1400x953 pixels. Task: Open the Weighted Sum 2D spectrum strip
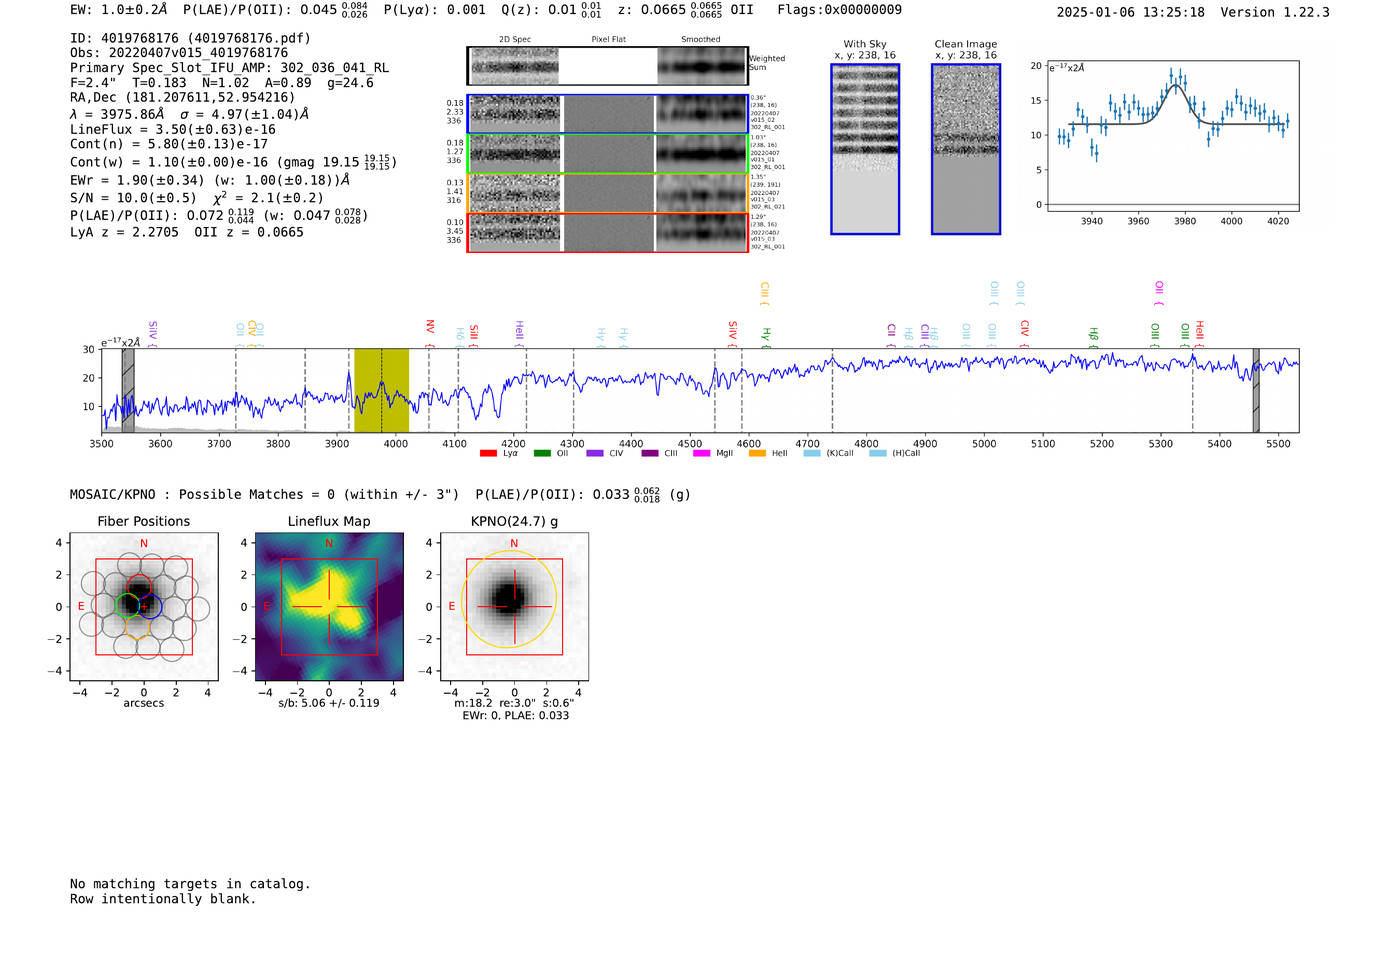pos(607,66)
